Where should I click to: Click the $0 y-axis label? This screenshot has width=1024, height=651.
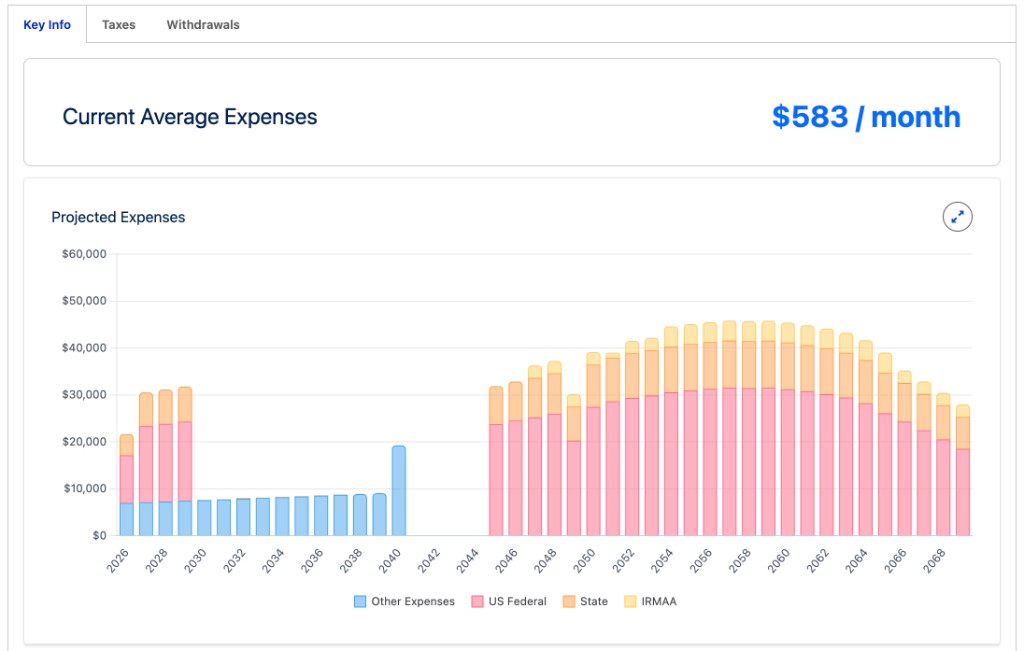(x=99, y=535)
